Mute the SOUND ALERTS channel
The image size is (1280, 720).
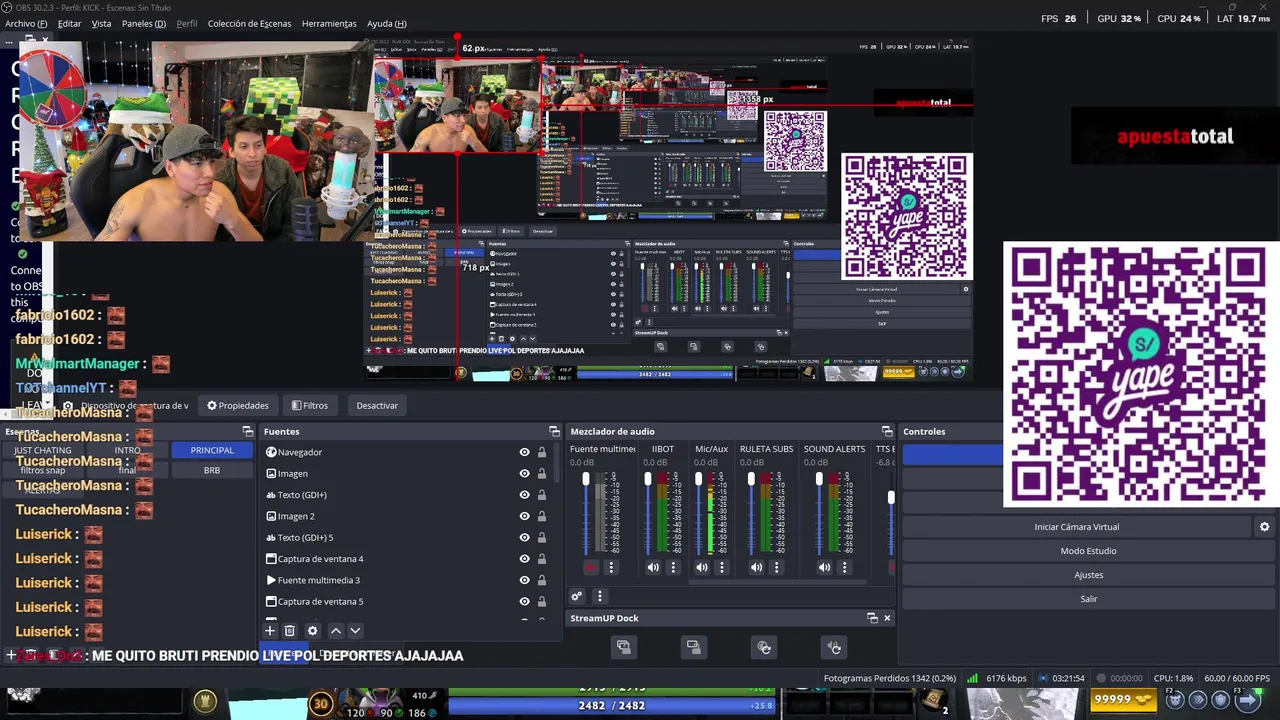click(x=824, y=567)
